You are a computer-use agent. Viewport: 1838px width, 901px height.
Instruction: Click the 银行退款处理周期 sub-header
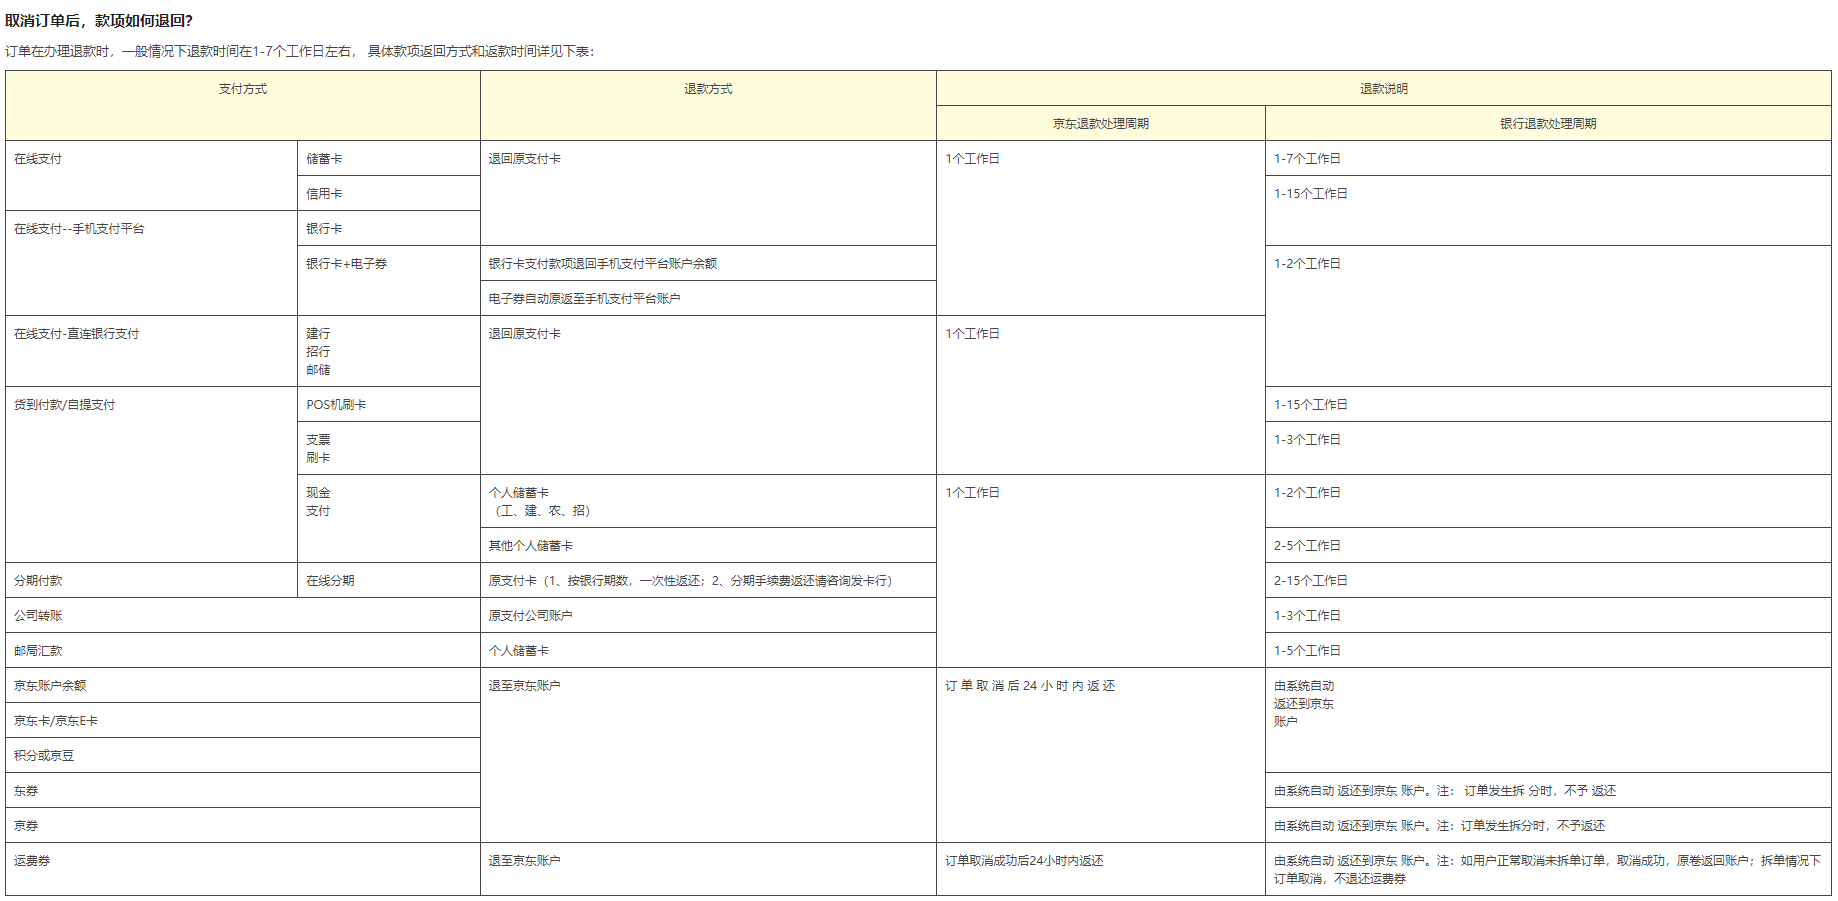pyautogui.click(x=1547, y=124)
